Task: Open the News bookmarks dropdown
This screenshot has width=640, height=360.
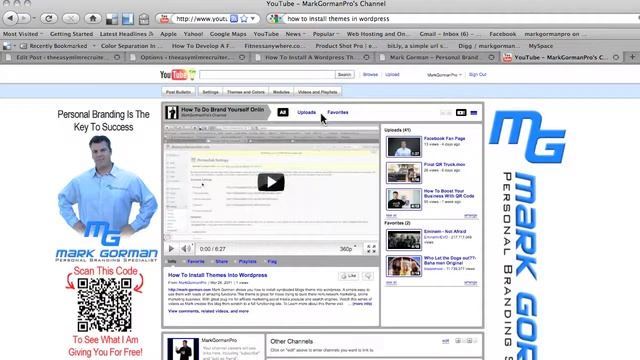Action: tap(296, 34)
